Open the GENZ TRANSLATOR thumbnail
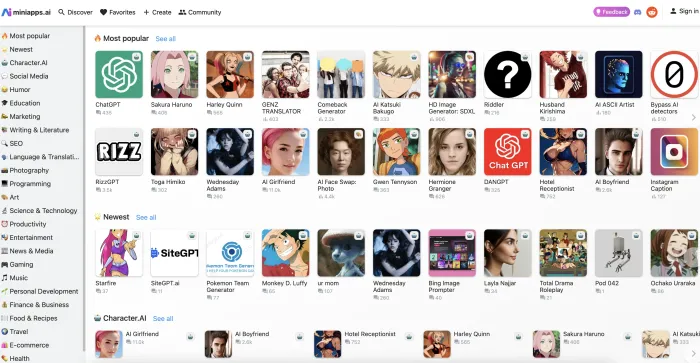Image resolution: width=700 pixels, height=363 pixels. [x=286, y=75]
